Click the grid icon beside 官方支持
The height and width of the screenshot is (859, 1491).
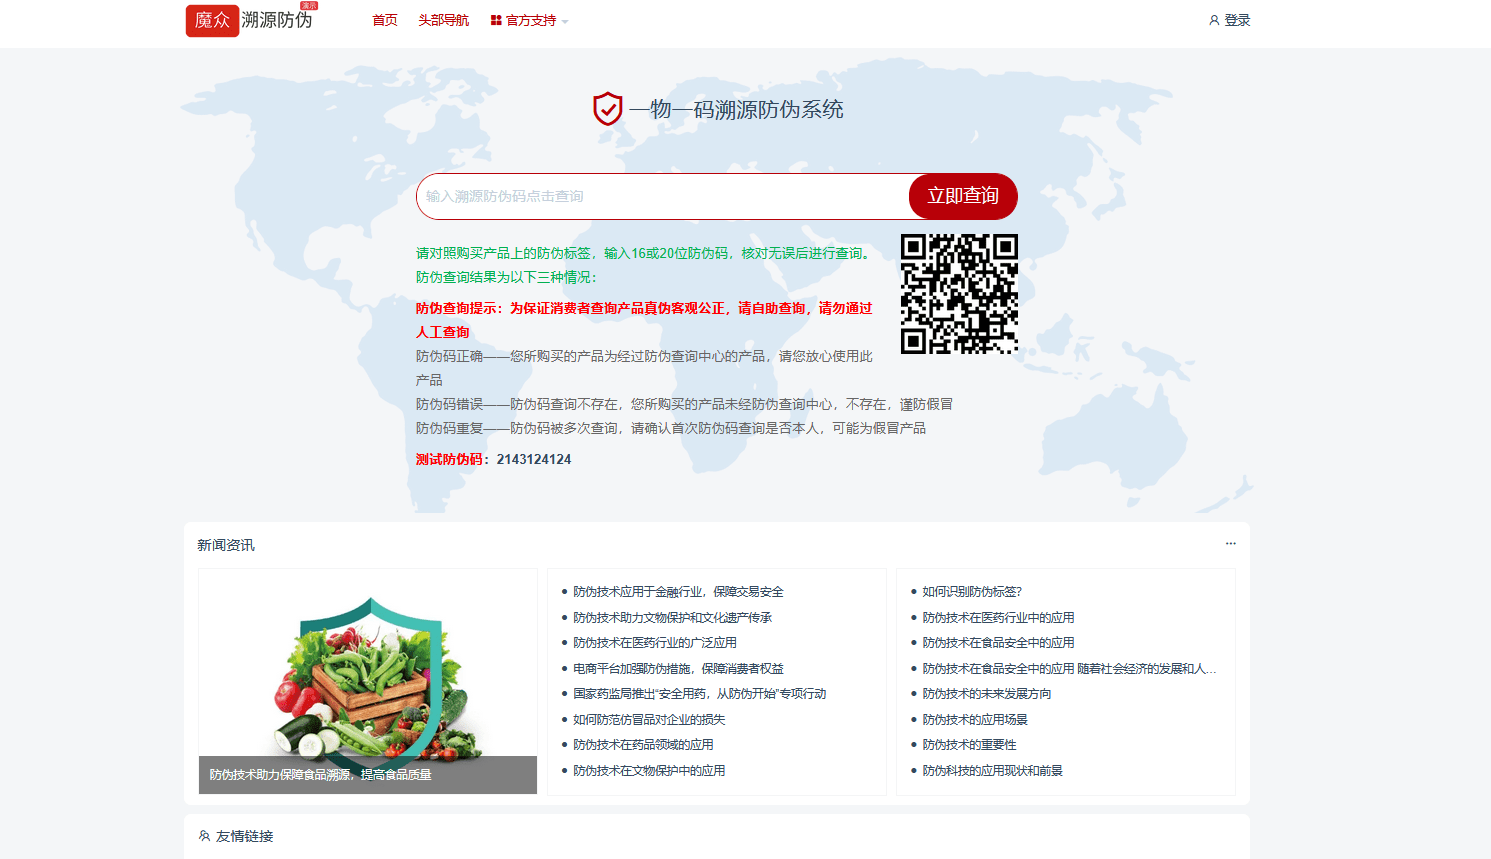(x=496, y=20)
